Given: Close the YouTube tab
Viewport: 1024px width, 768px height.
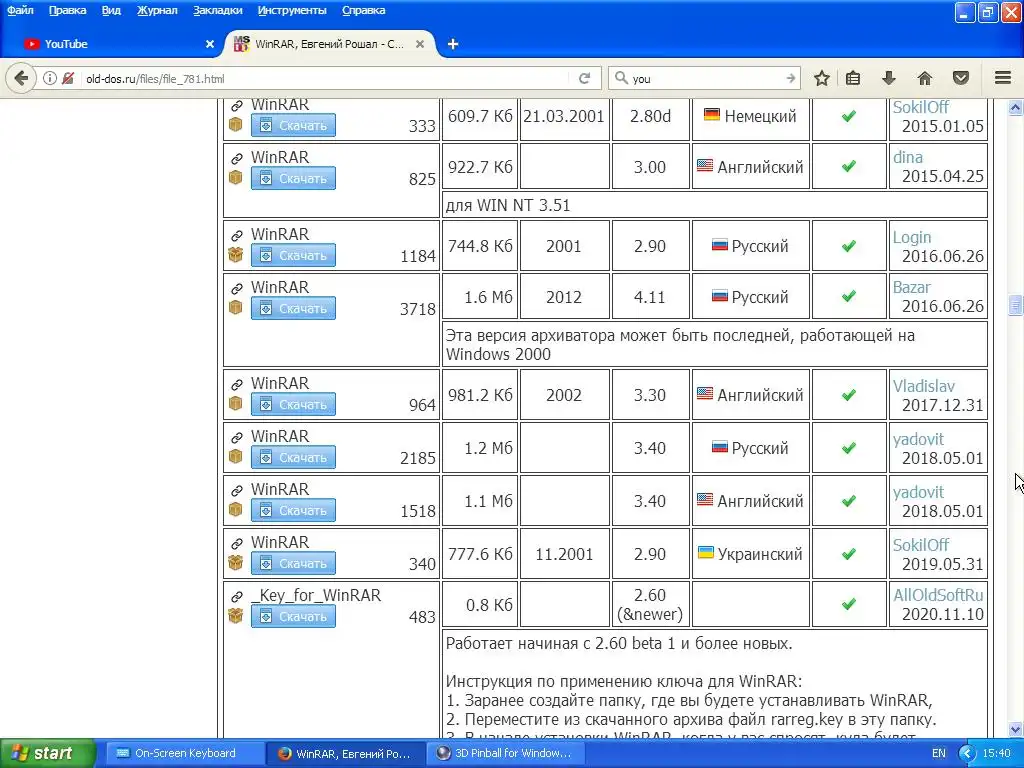Looking at the screenshot, I should point(210,44).
